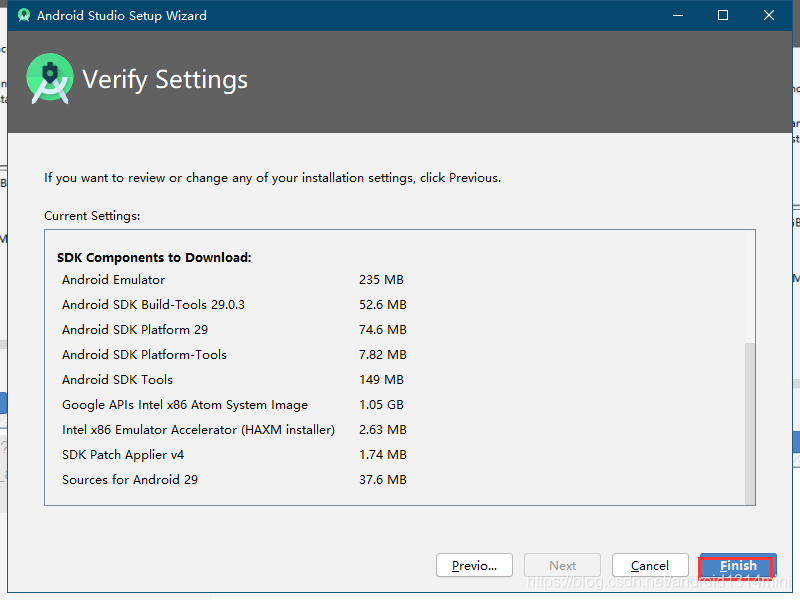Click the 'Android Studio Setup Wizard' window title
Viewport: 800px width, 600px height.
[x=121, y=16]
